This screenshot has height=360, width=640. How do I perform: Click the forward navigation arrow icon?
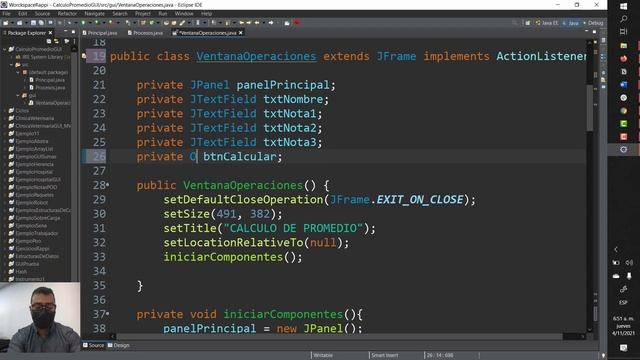click(x=271, y=23)
